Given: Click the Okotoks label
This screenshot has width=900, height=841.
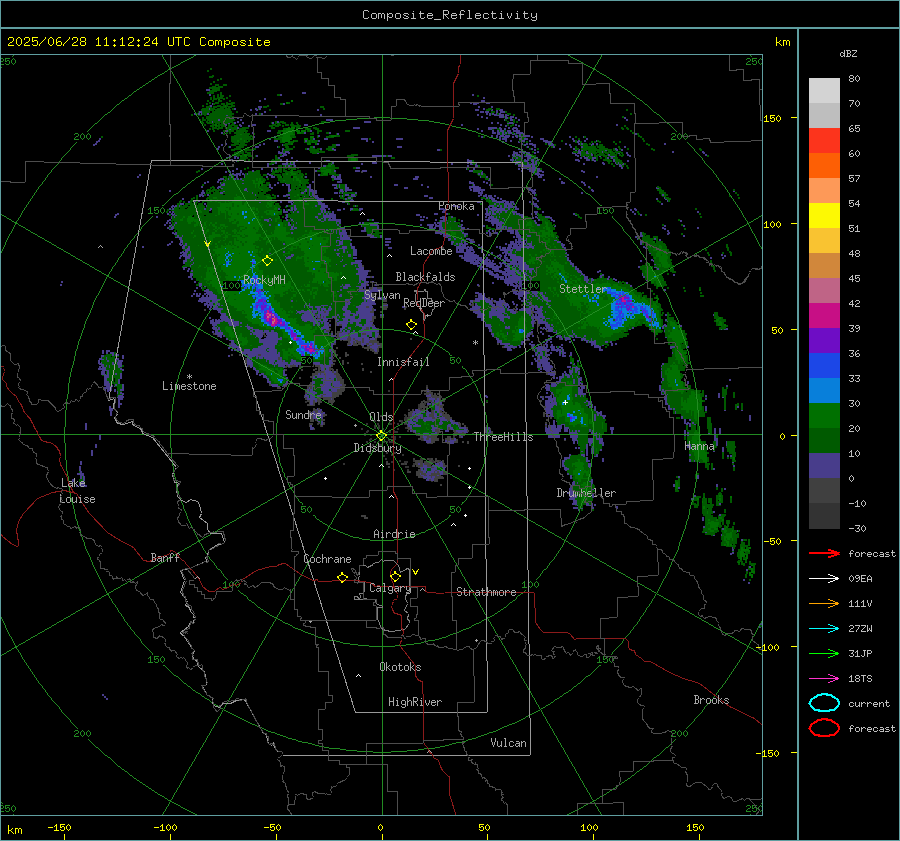Looking at the screenshot, I should click(x=400, y=667).
